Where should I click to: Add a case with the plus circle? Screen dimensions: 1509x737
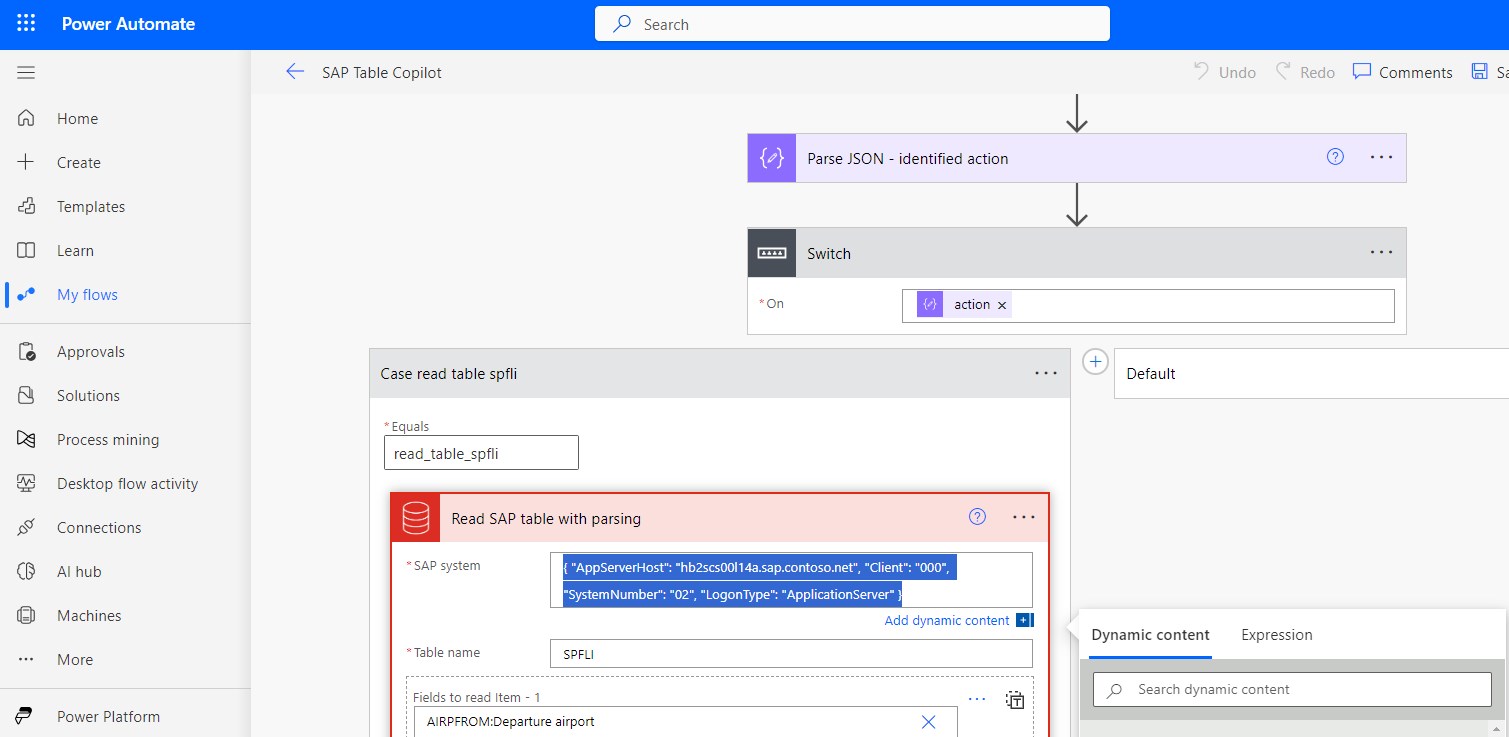[x=1096, y=362]
